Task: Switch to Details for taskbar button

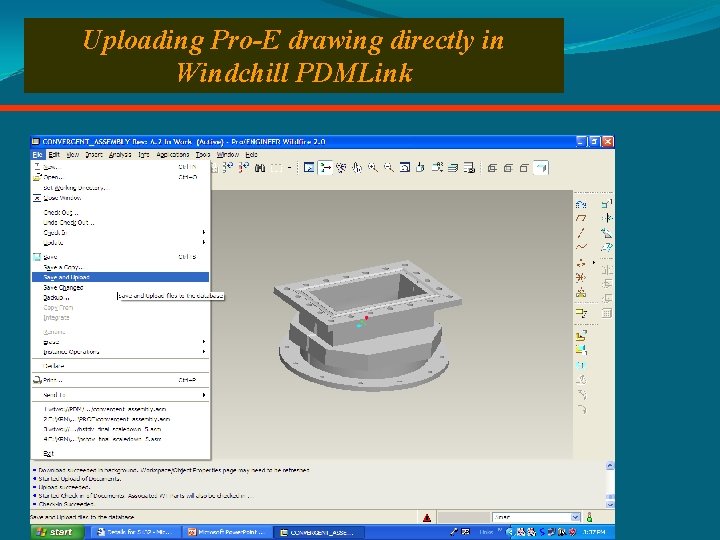Action: point(136,533)
